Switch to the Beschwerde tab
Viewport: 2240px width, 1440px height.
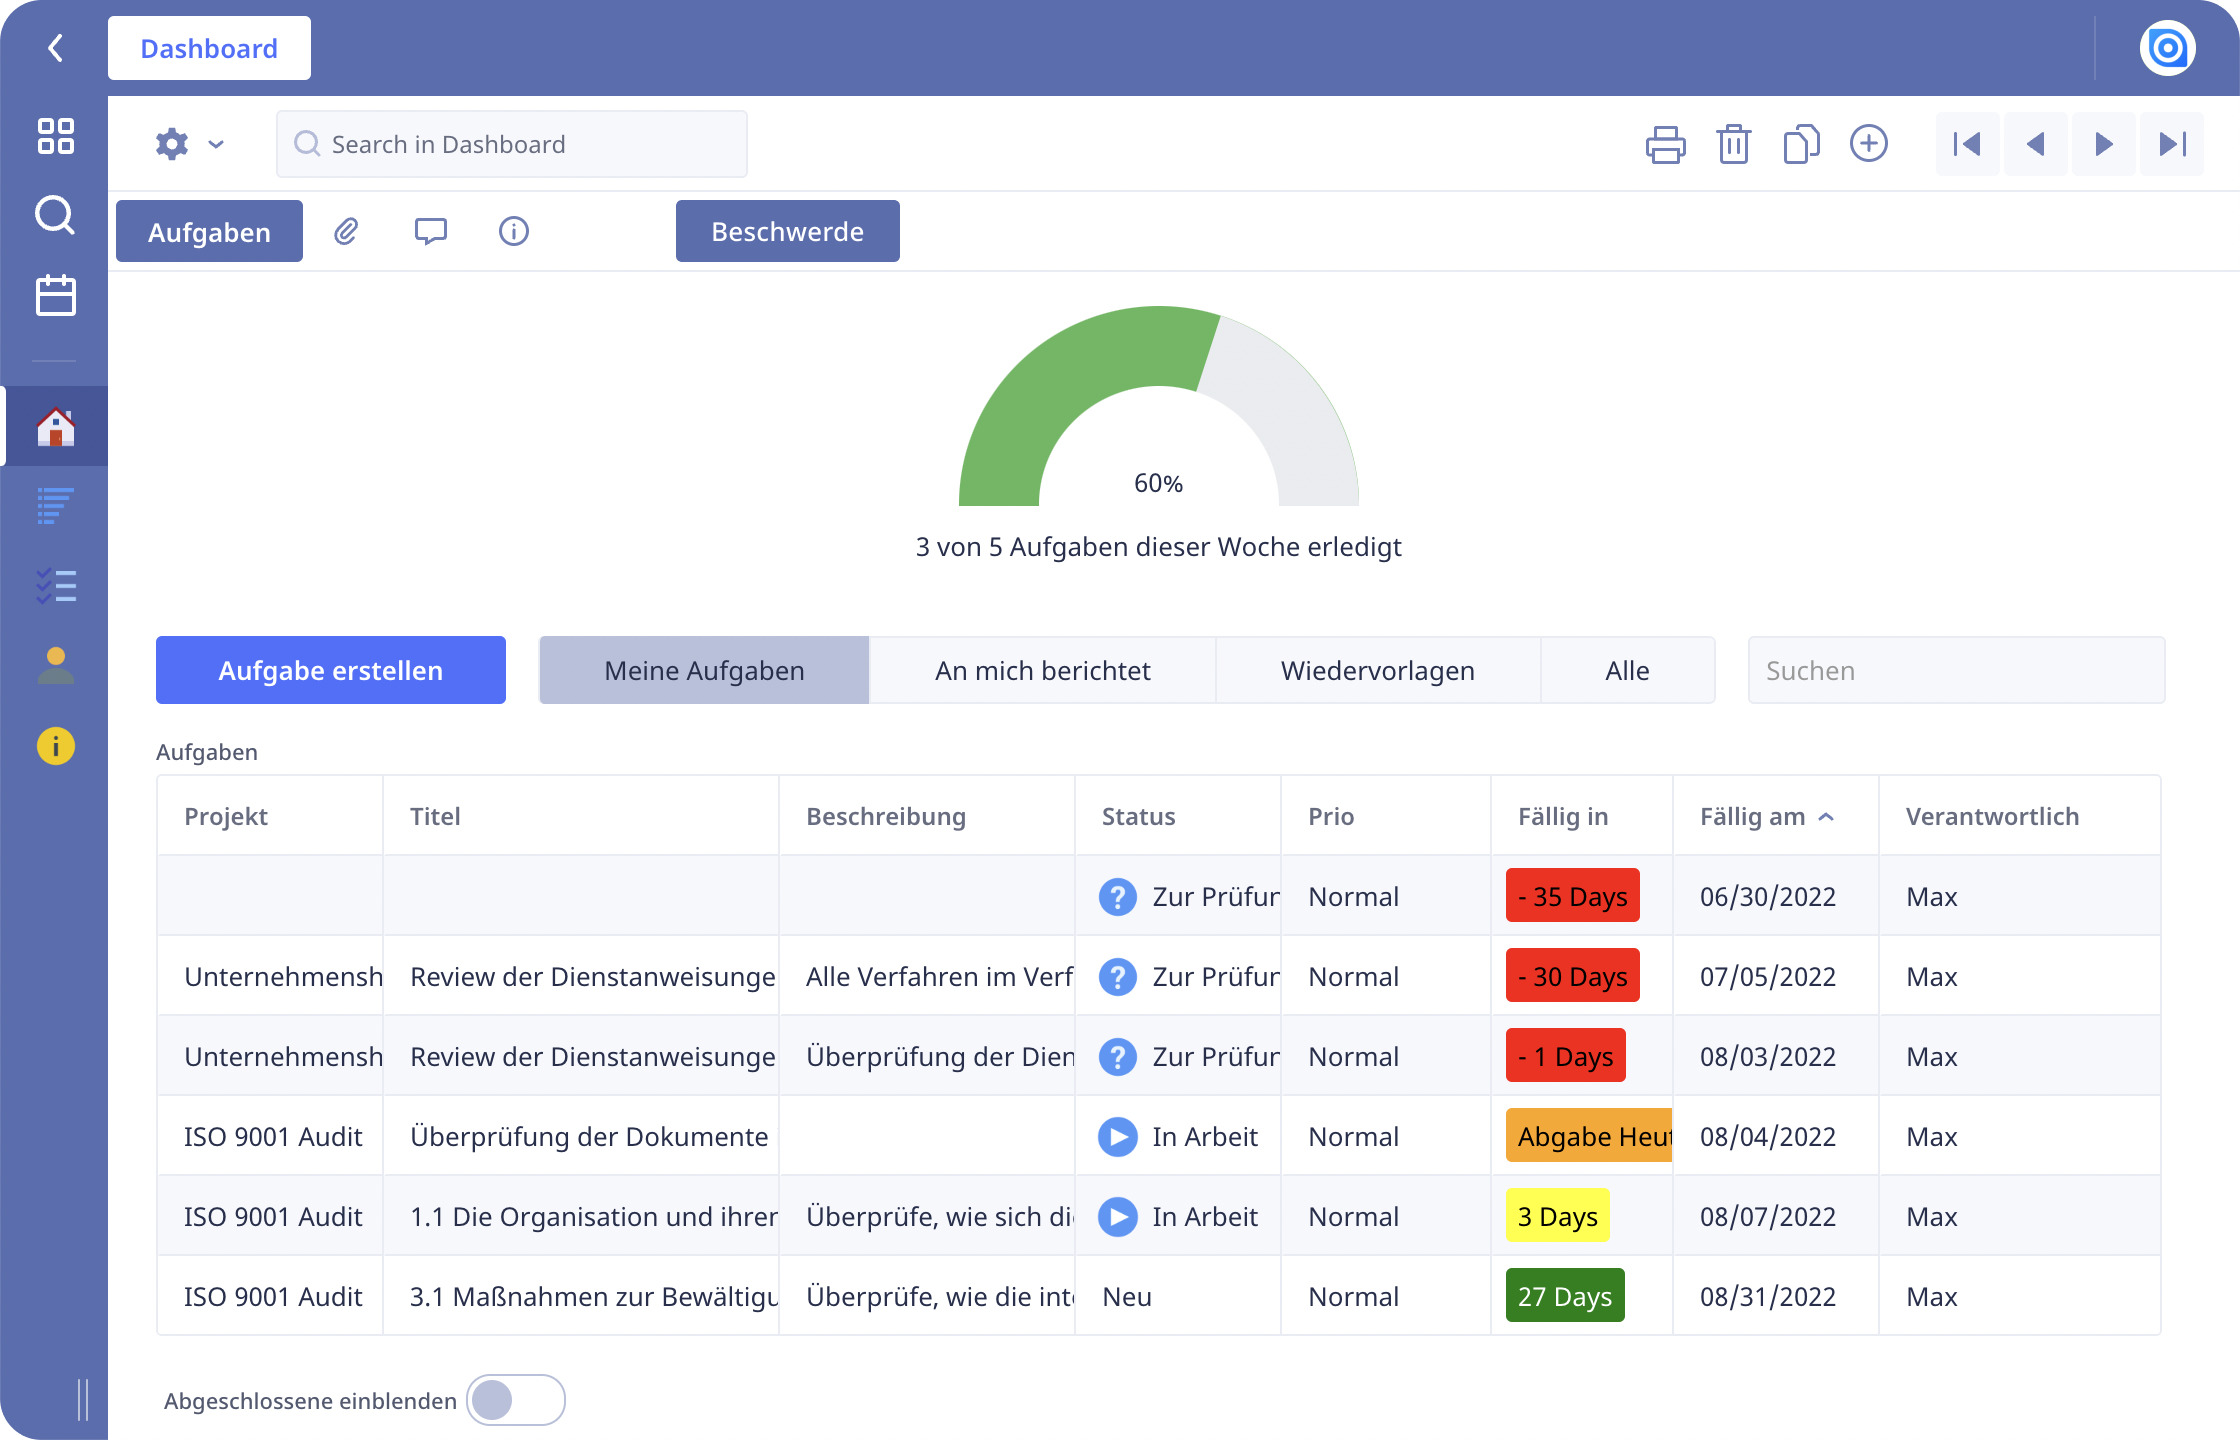coord(787,231)
